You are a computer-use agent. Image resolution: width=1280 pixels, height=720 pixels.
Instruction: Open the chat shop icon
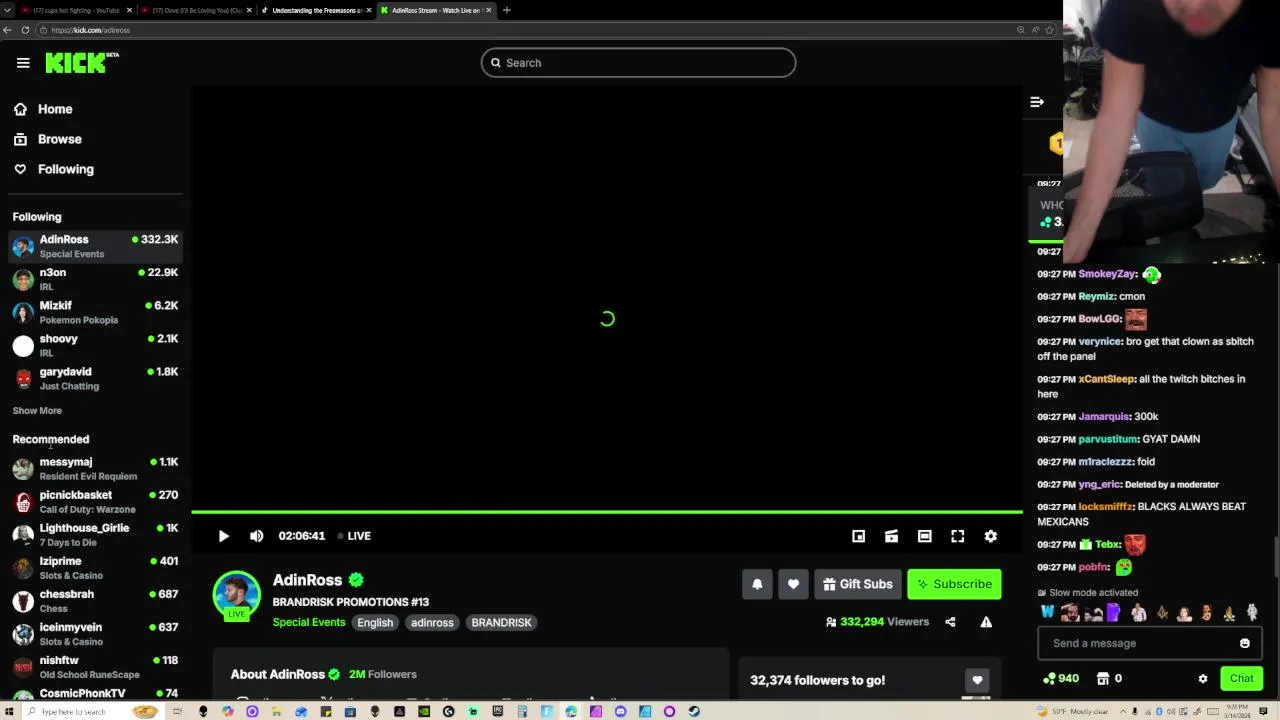pyautogui.click(x=1103, y=679)
